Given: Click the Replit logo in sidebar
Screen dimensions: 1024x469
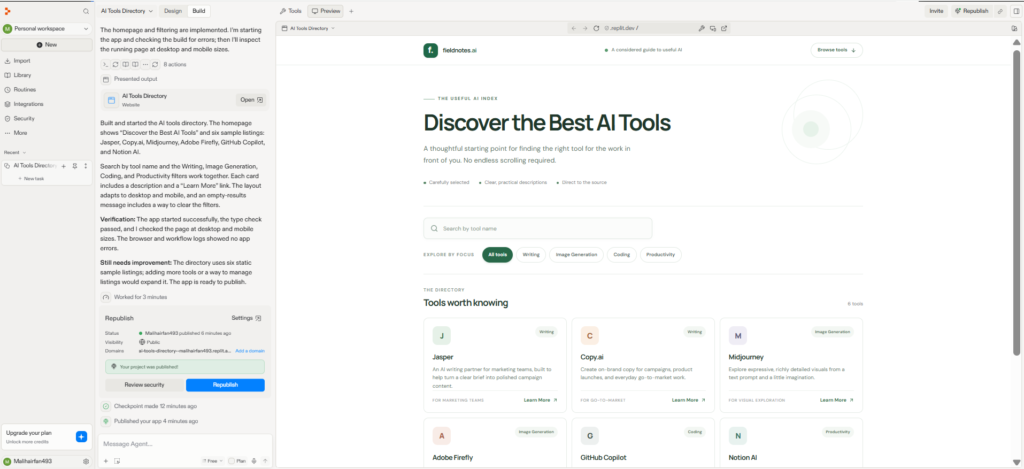Looking at the screenshot, I should click(7, 11).
